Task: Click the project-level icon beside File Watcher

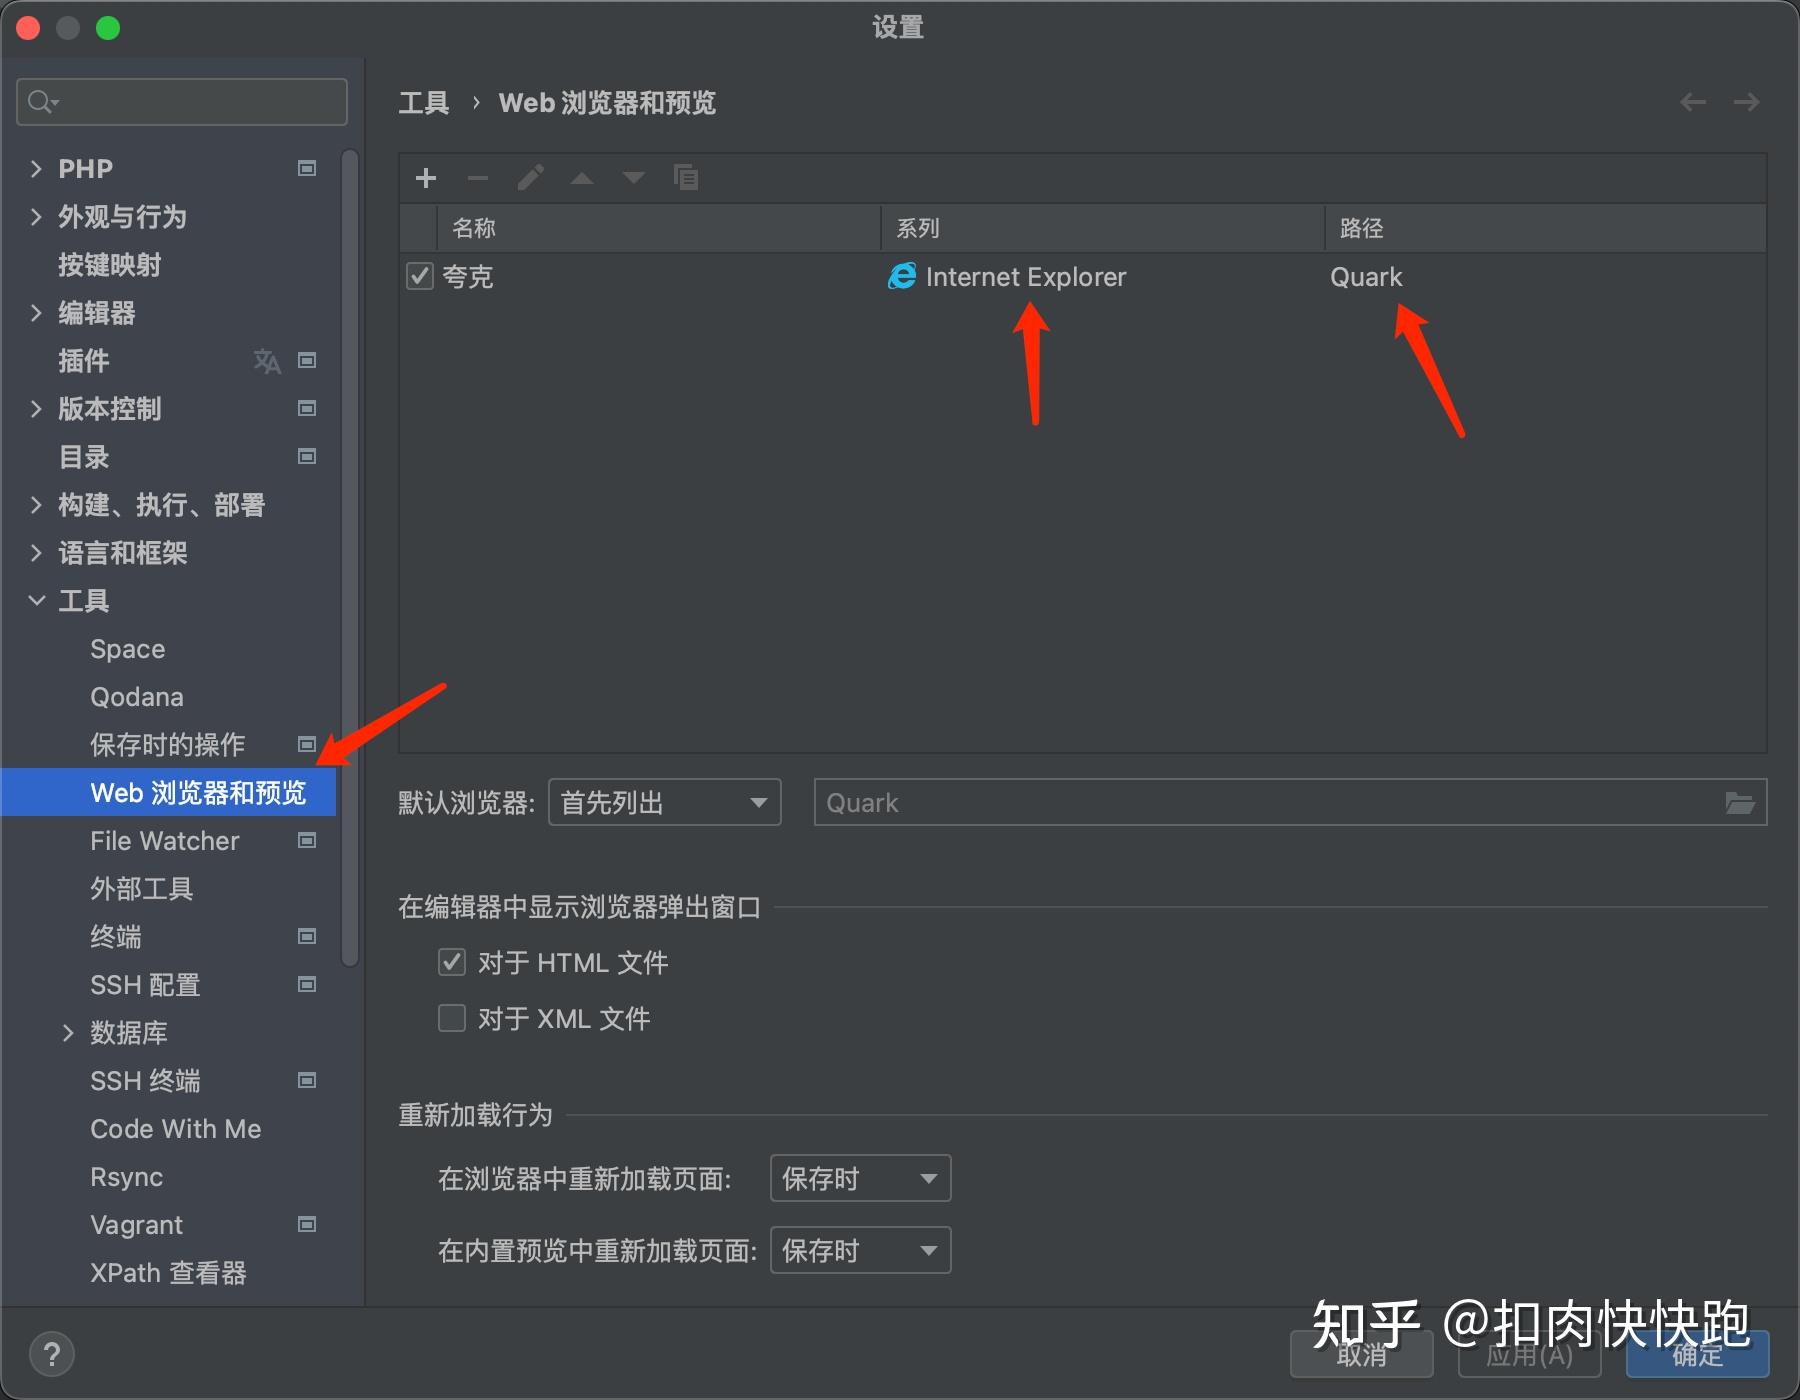Action: tap(307, 840)
